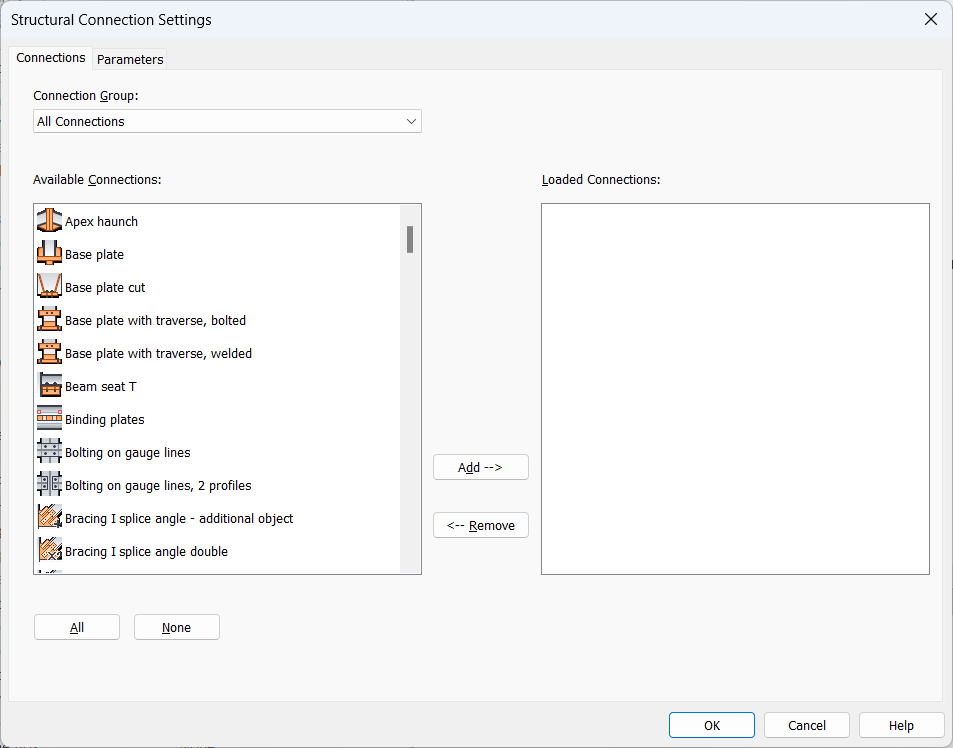Click the Add button to load connection

click(480, 467)
